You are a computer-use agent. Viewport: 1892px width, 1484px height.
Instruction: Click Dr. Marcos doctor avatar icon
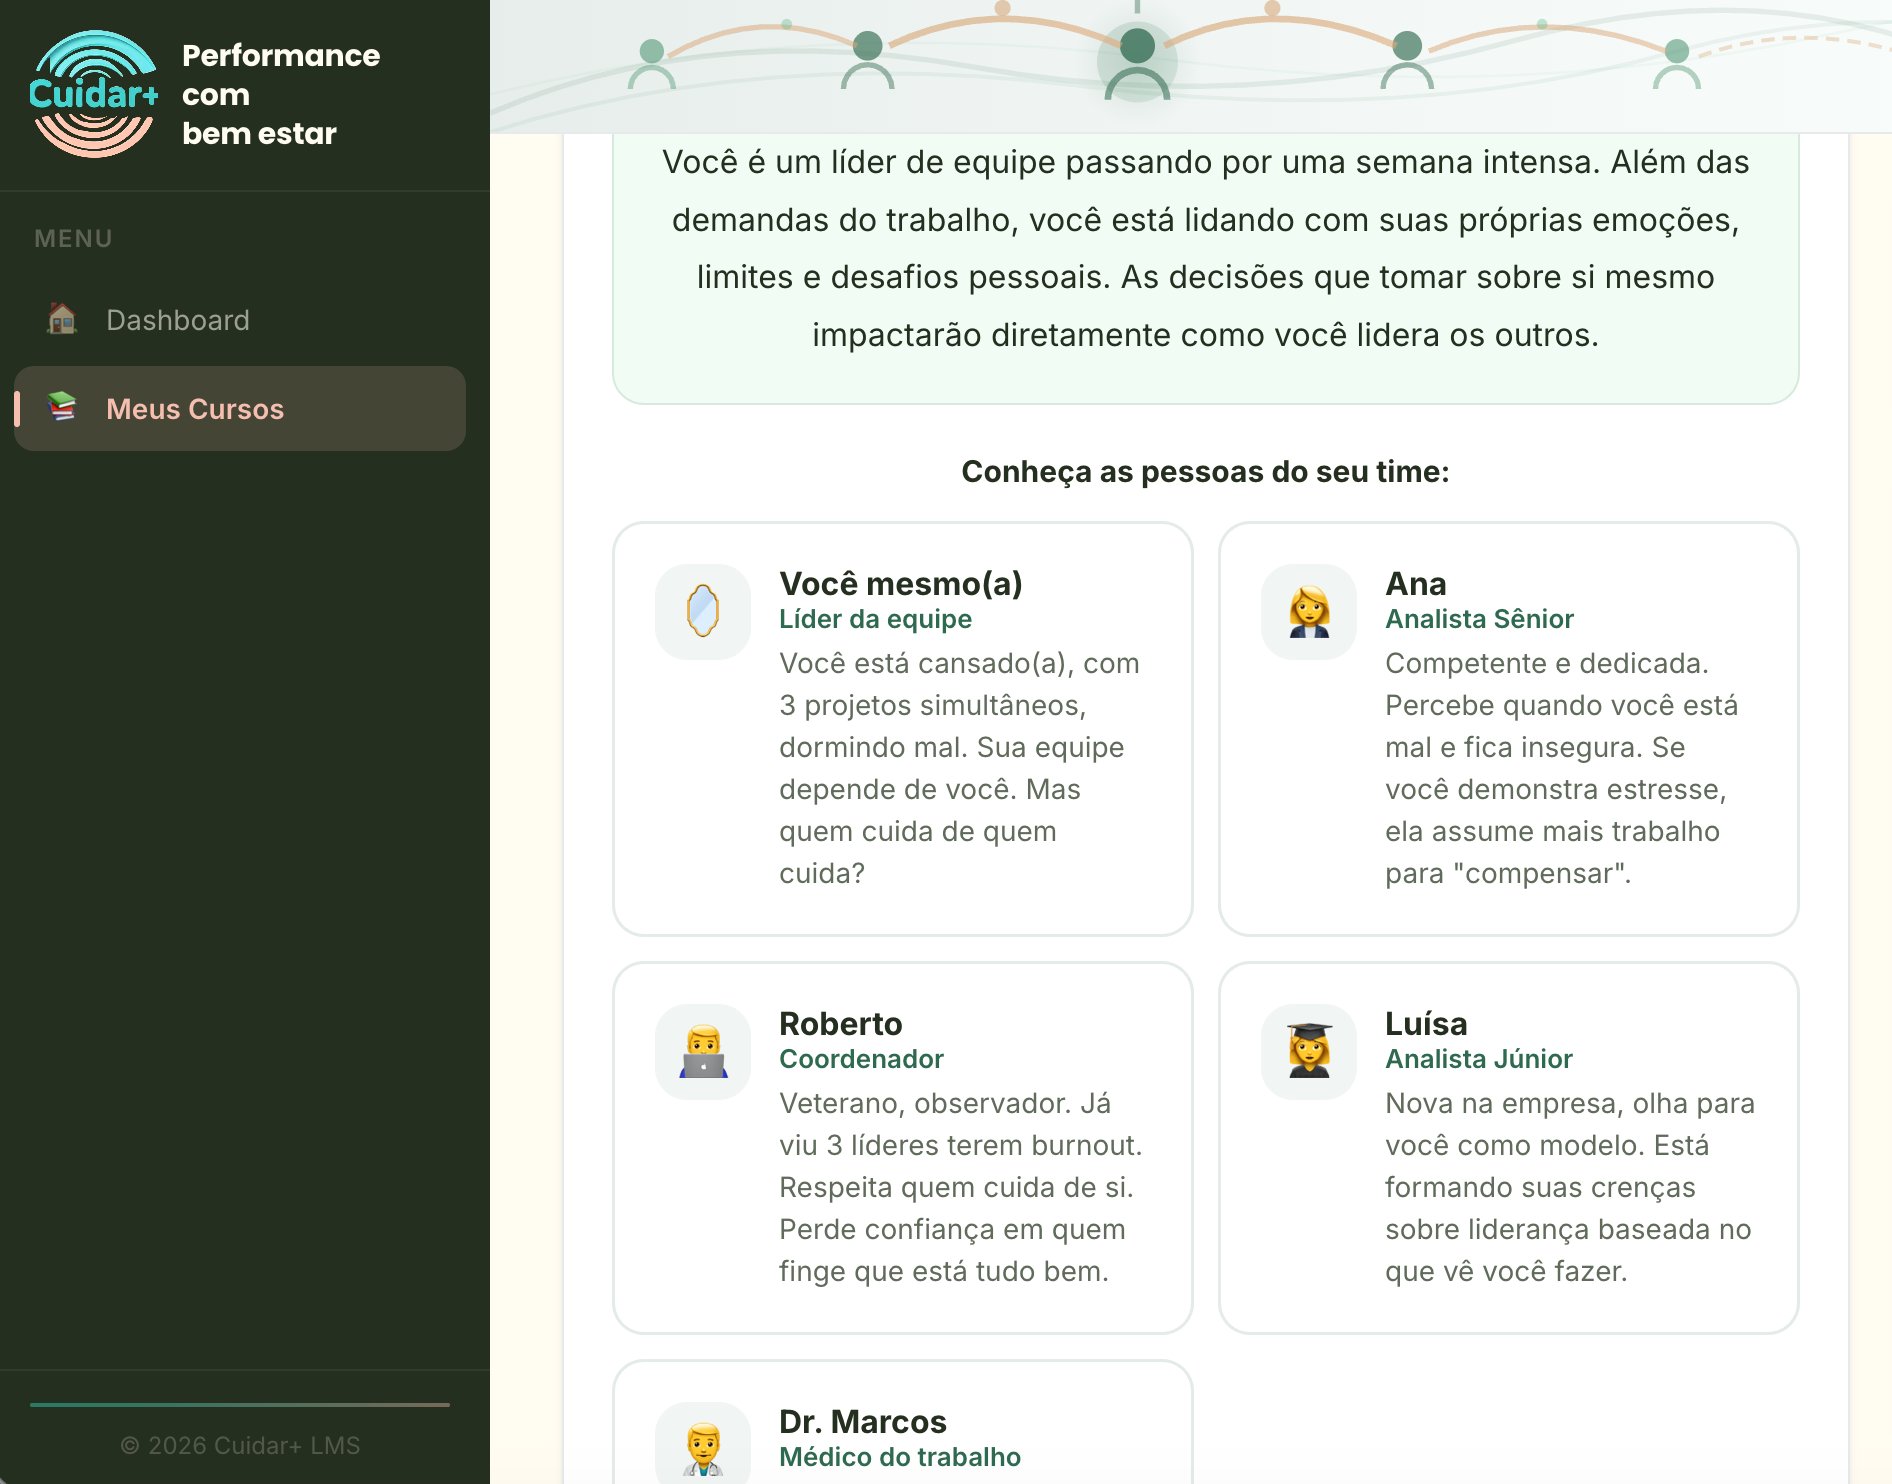tap(703, 1448)
